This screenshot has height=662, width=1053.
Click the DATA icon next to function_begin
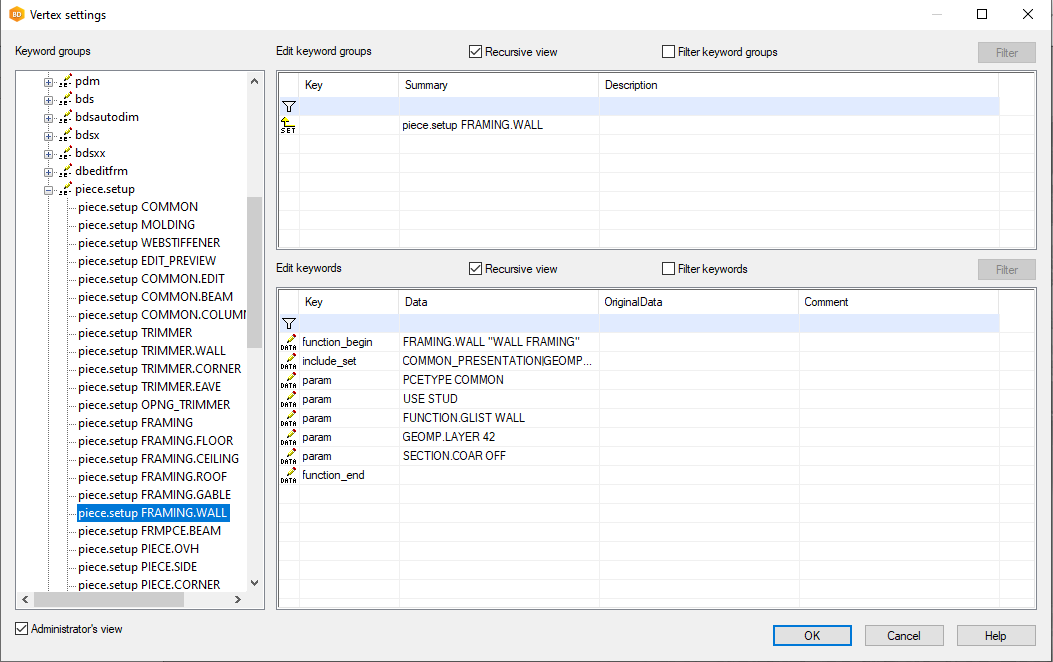(288, 342)
